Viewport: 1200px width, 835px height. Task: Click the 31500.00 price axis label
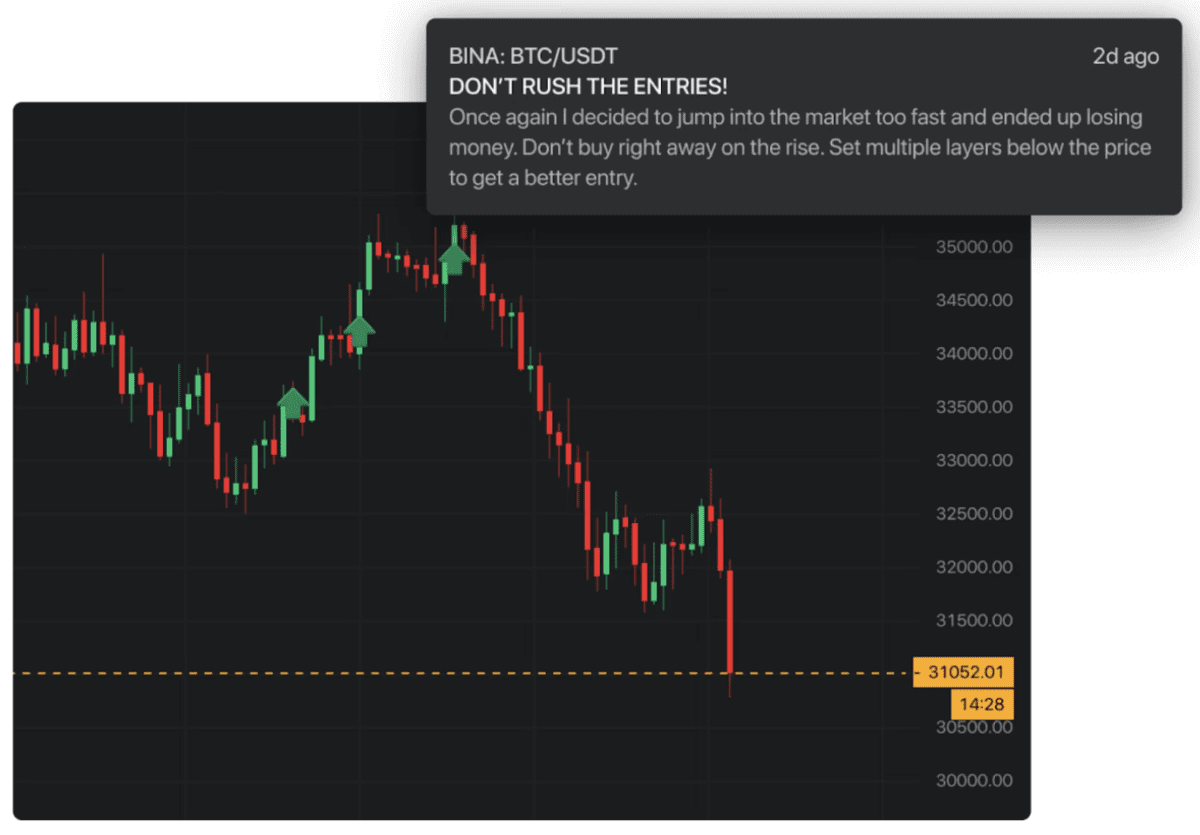(x=971, y=620)
